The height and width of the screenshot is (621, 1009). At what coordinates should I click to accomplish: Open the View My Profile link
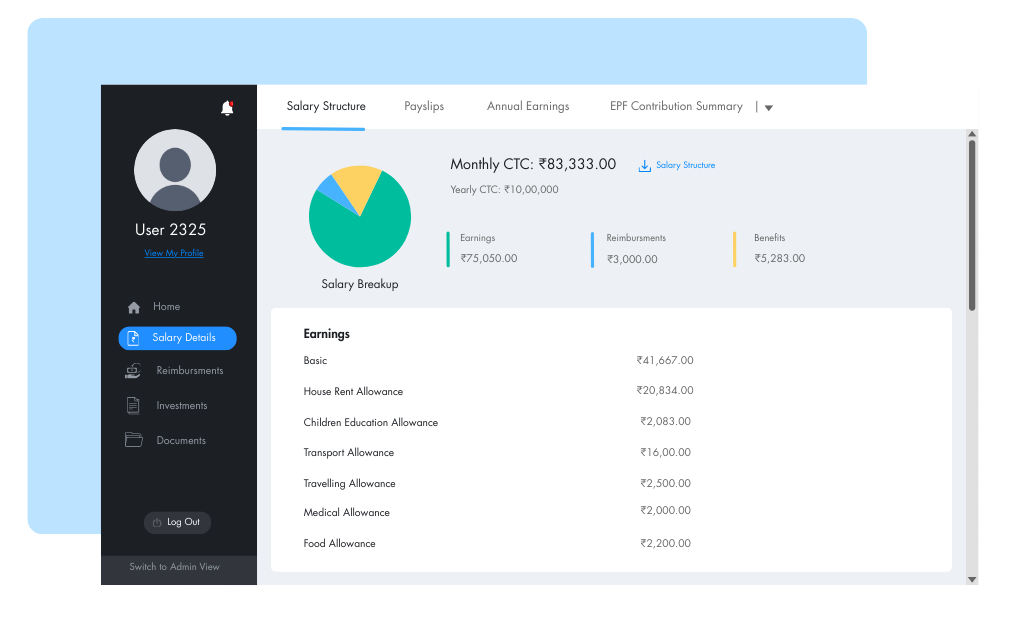coord(174,253)
